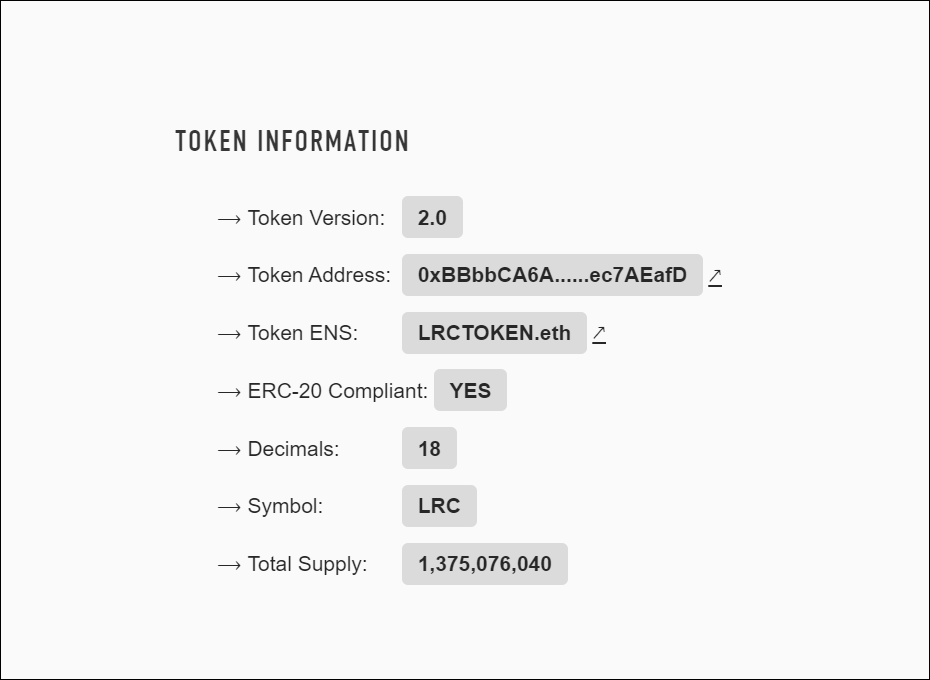Click the Symbol label text

click(x=285, y=506)
